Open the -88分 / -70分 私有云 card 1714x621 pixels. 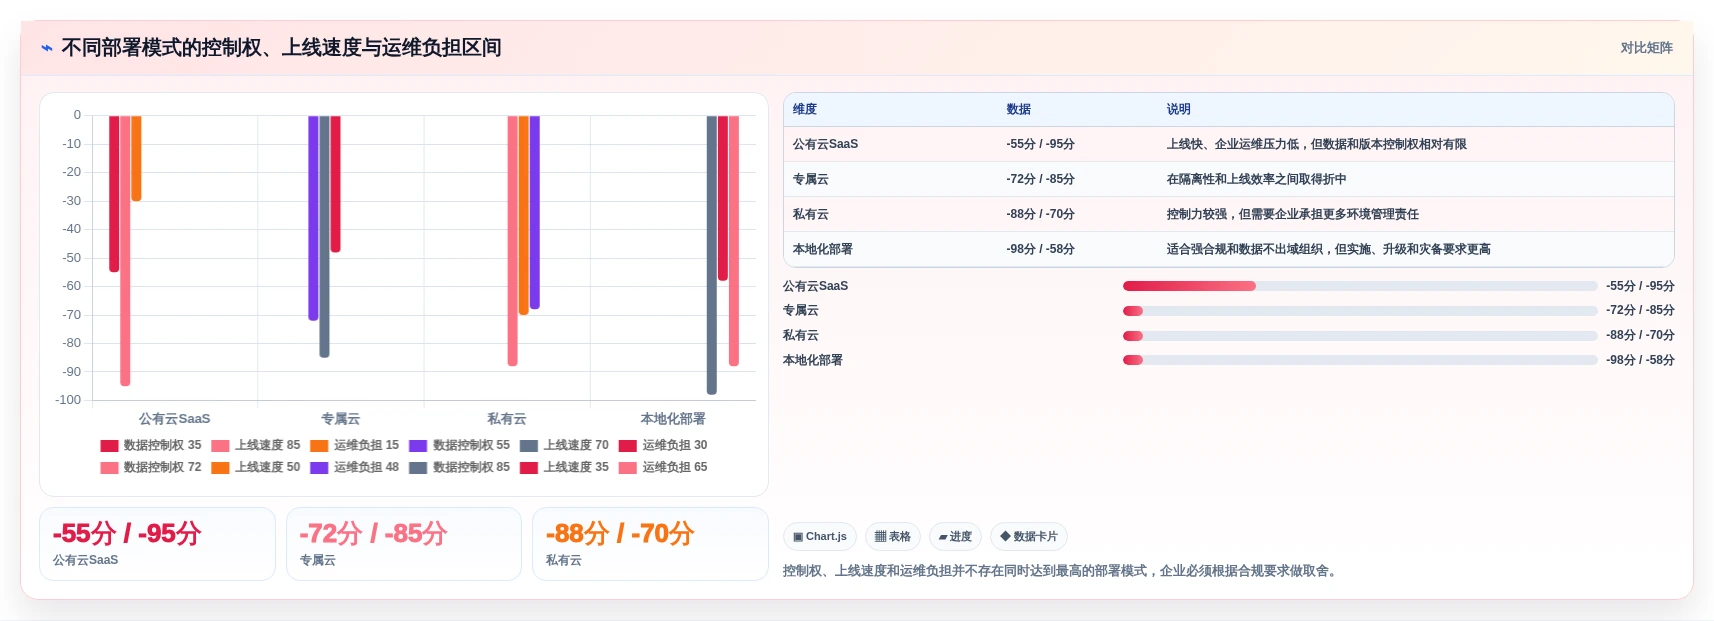pyautogui.click(x=650, y=544)
